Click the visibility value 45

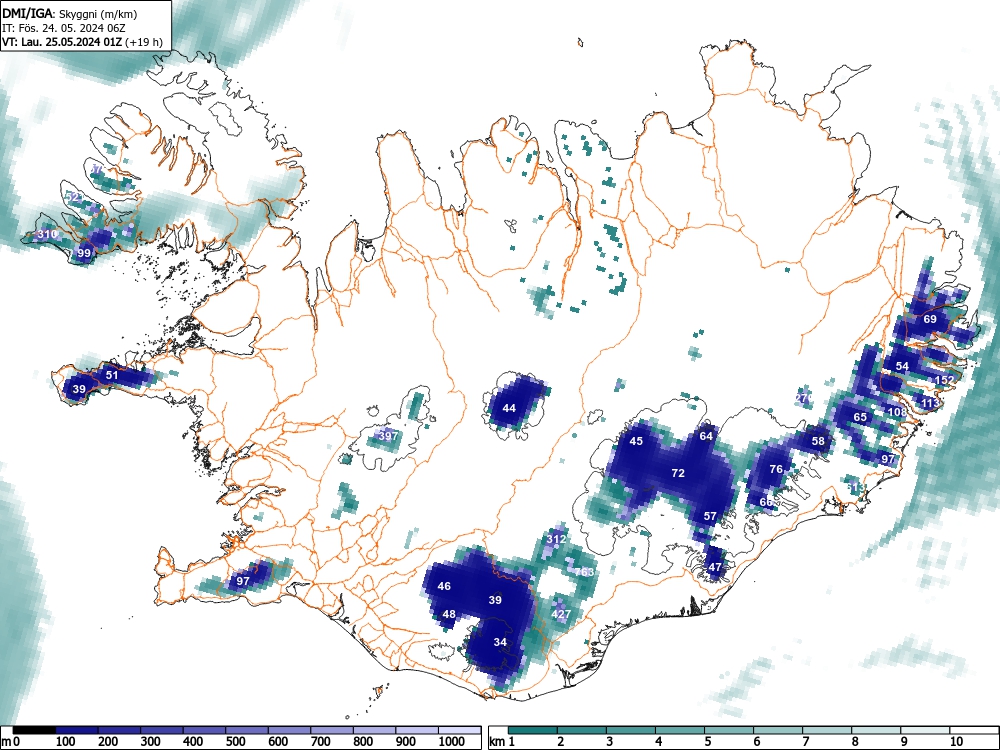click(636, 441)
